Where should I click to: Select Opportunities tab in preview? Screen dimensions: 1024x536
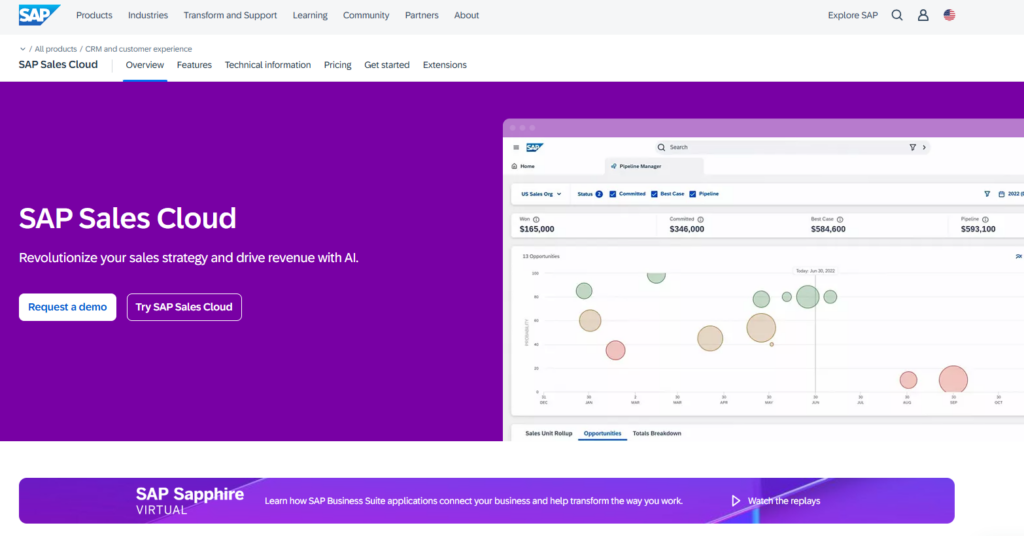click(x=602, y=434)
